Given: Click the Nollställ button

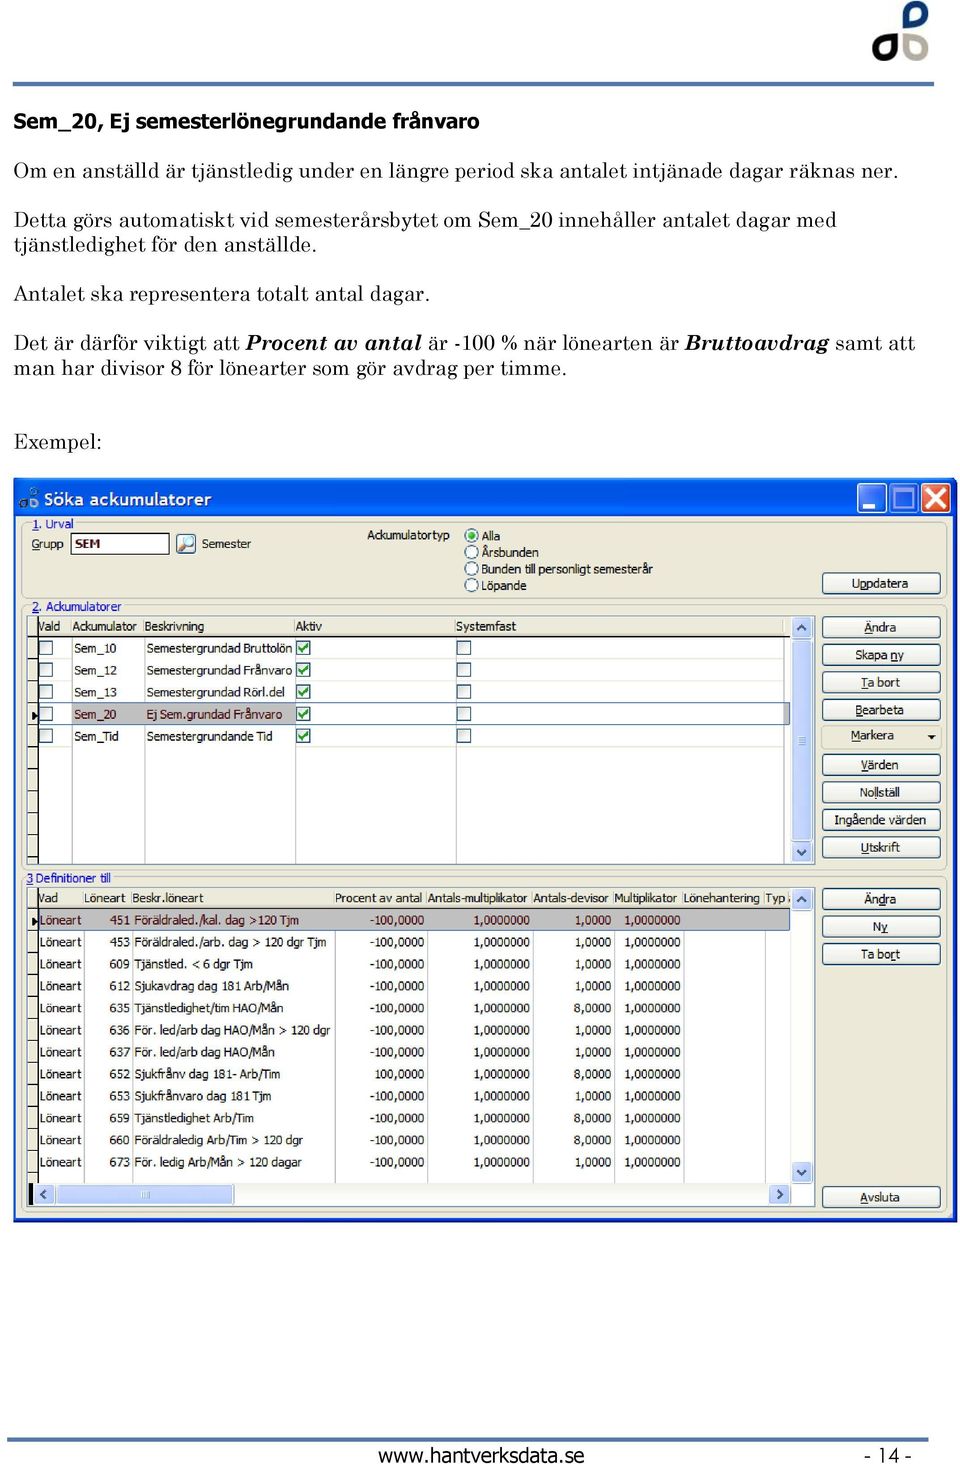Looking at the screenshot, I should pyautogui.click(x=881, y=792).
